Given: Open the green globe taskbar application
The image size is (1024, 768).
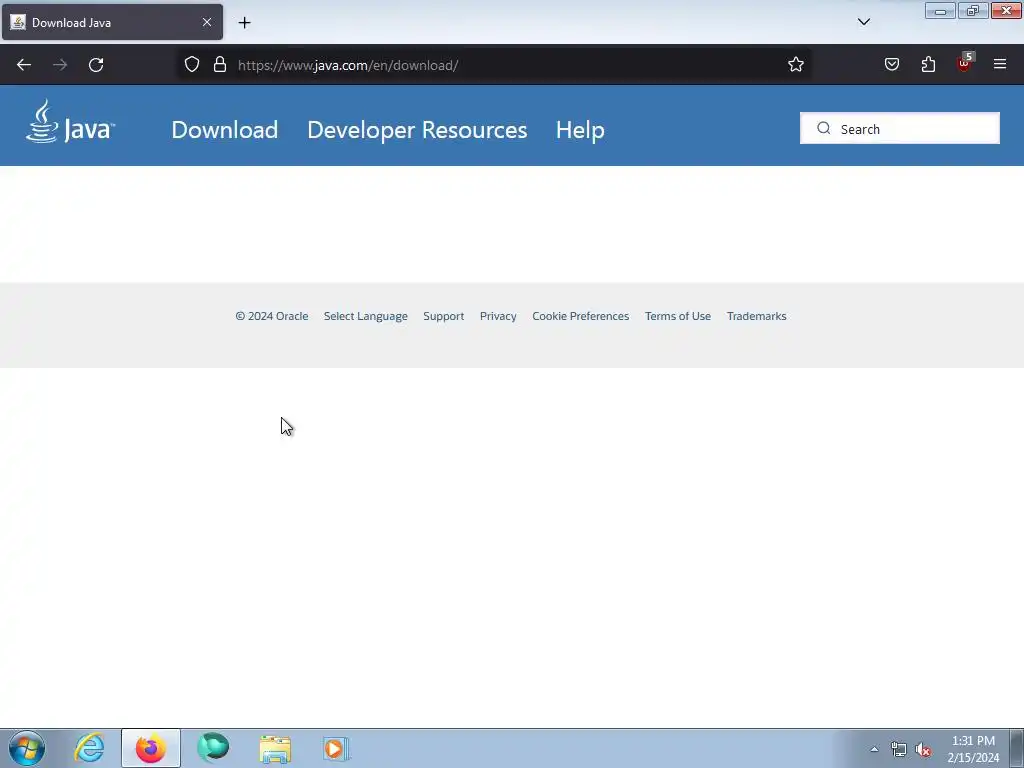Looking at the screenshot, I should point(213,748).
